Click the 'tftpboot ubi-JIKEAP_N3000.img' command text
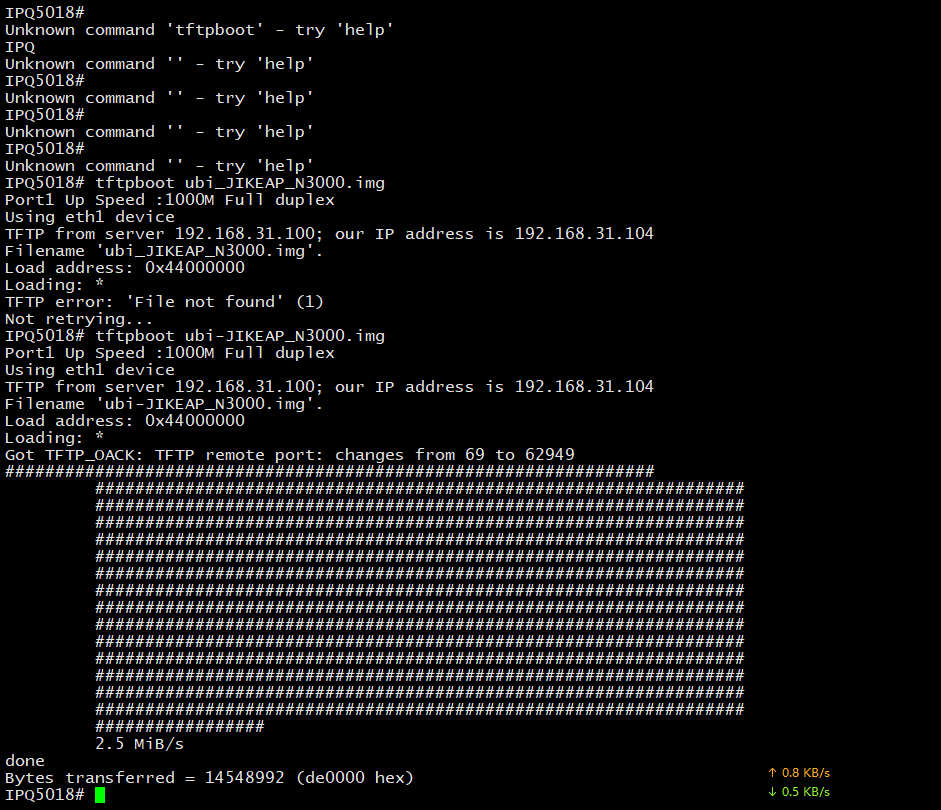The width and height of the screenshot is (941, 810). [x=240, y=336]
